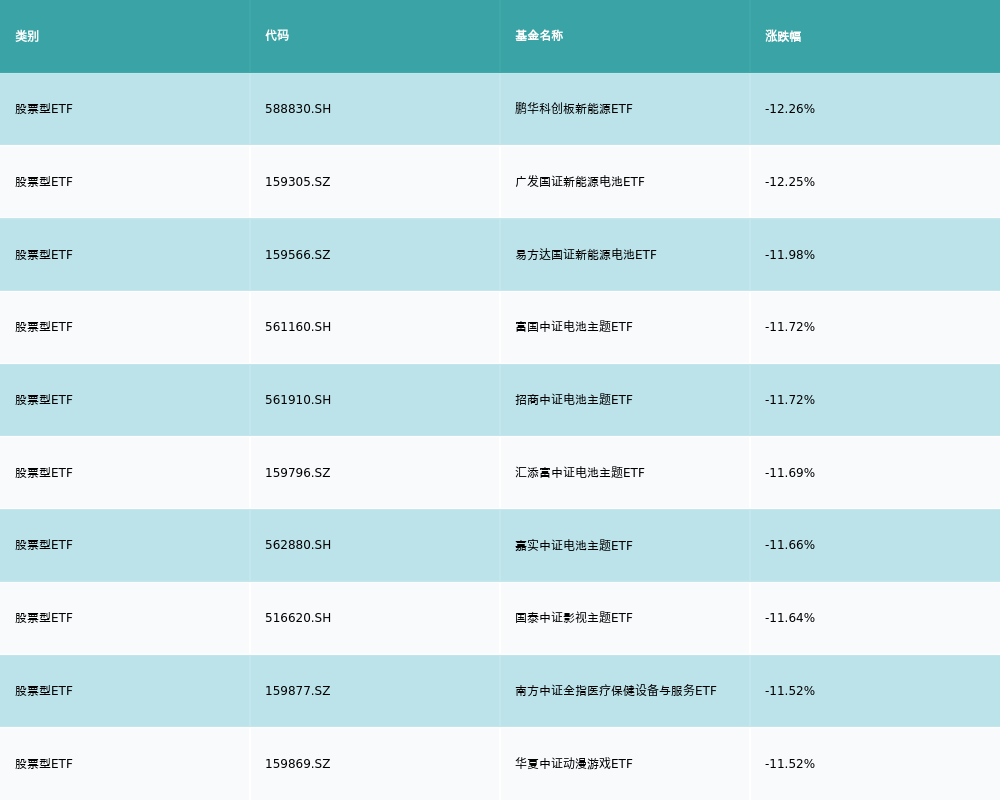The width and height of the screenshot is (1000, 800).
Task: Click 股票型ETF in the 159877.SZ row
Action: point(44,691)
